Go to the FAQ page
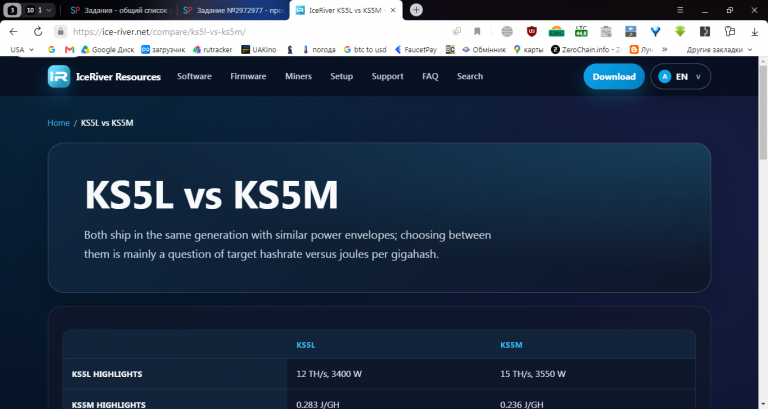The height and width of the screenshot is (409, 768). pos(430,76)
